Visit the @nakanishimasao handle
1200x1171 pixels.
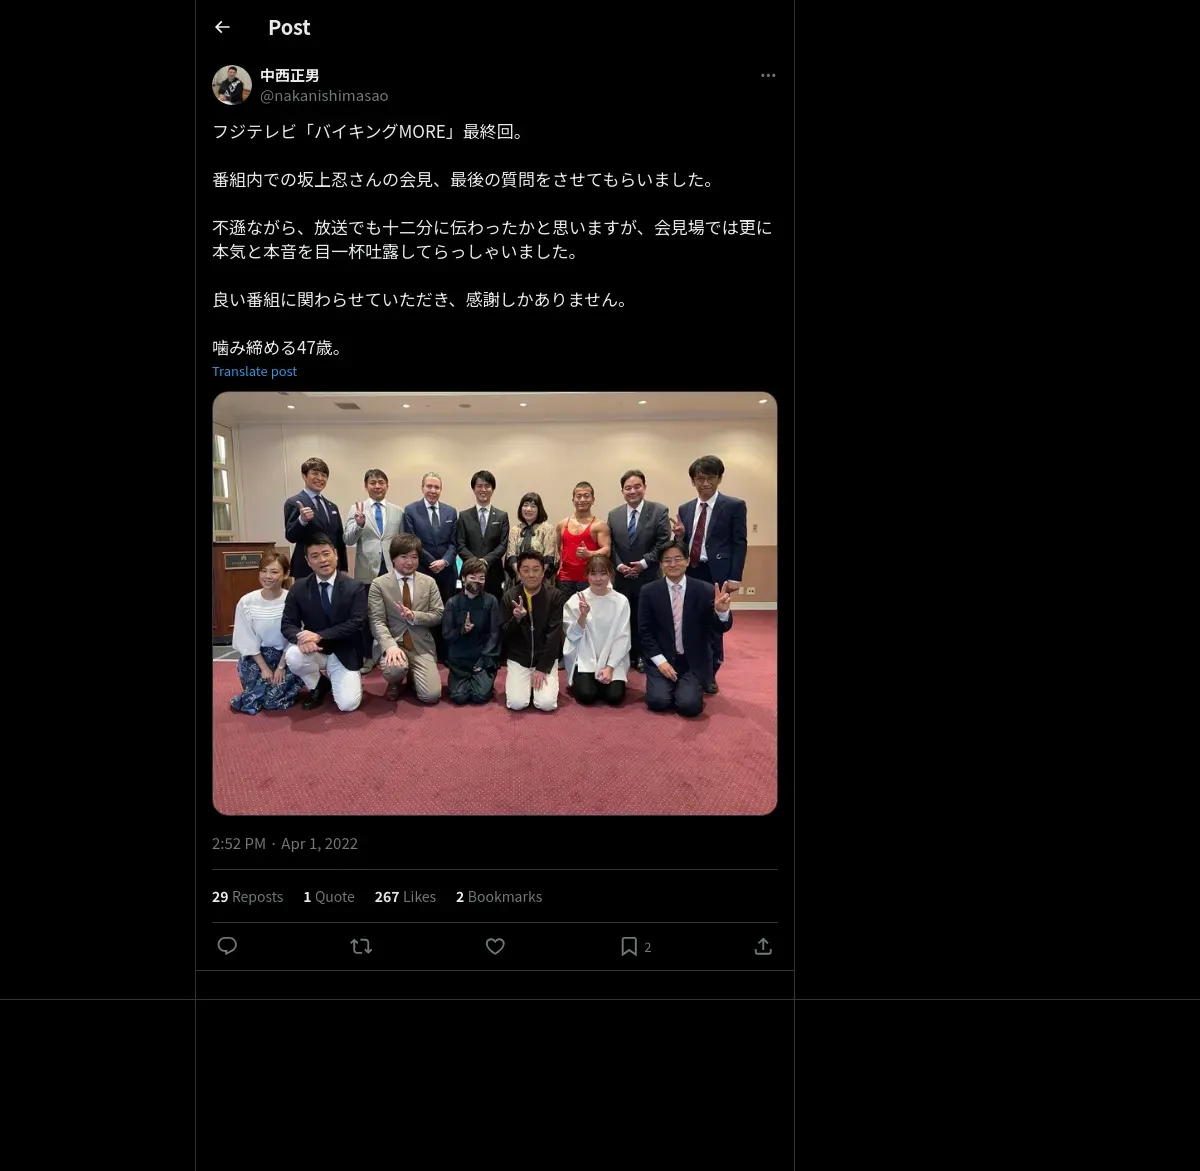(324, 96)
